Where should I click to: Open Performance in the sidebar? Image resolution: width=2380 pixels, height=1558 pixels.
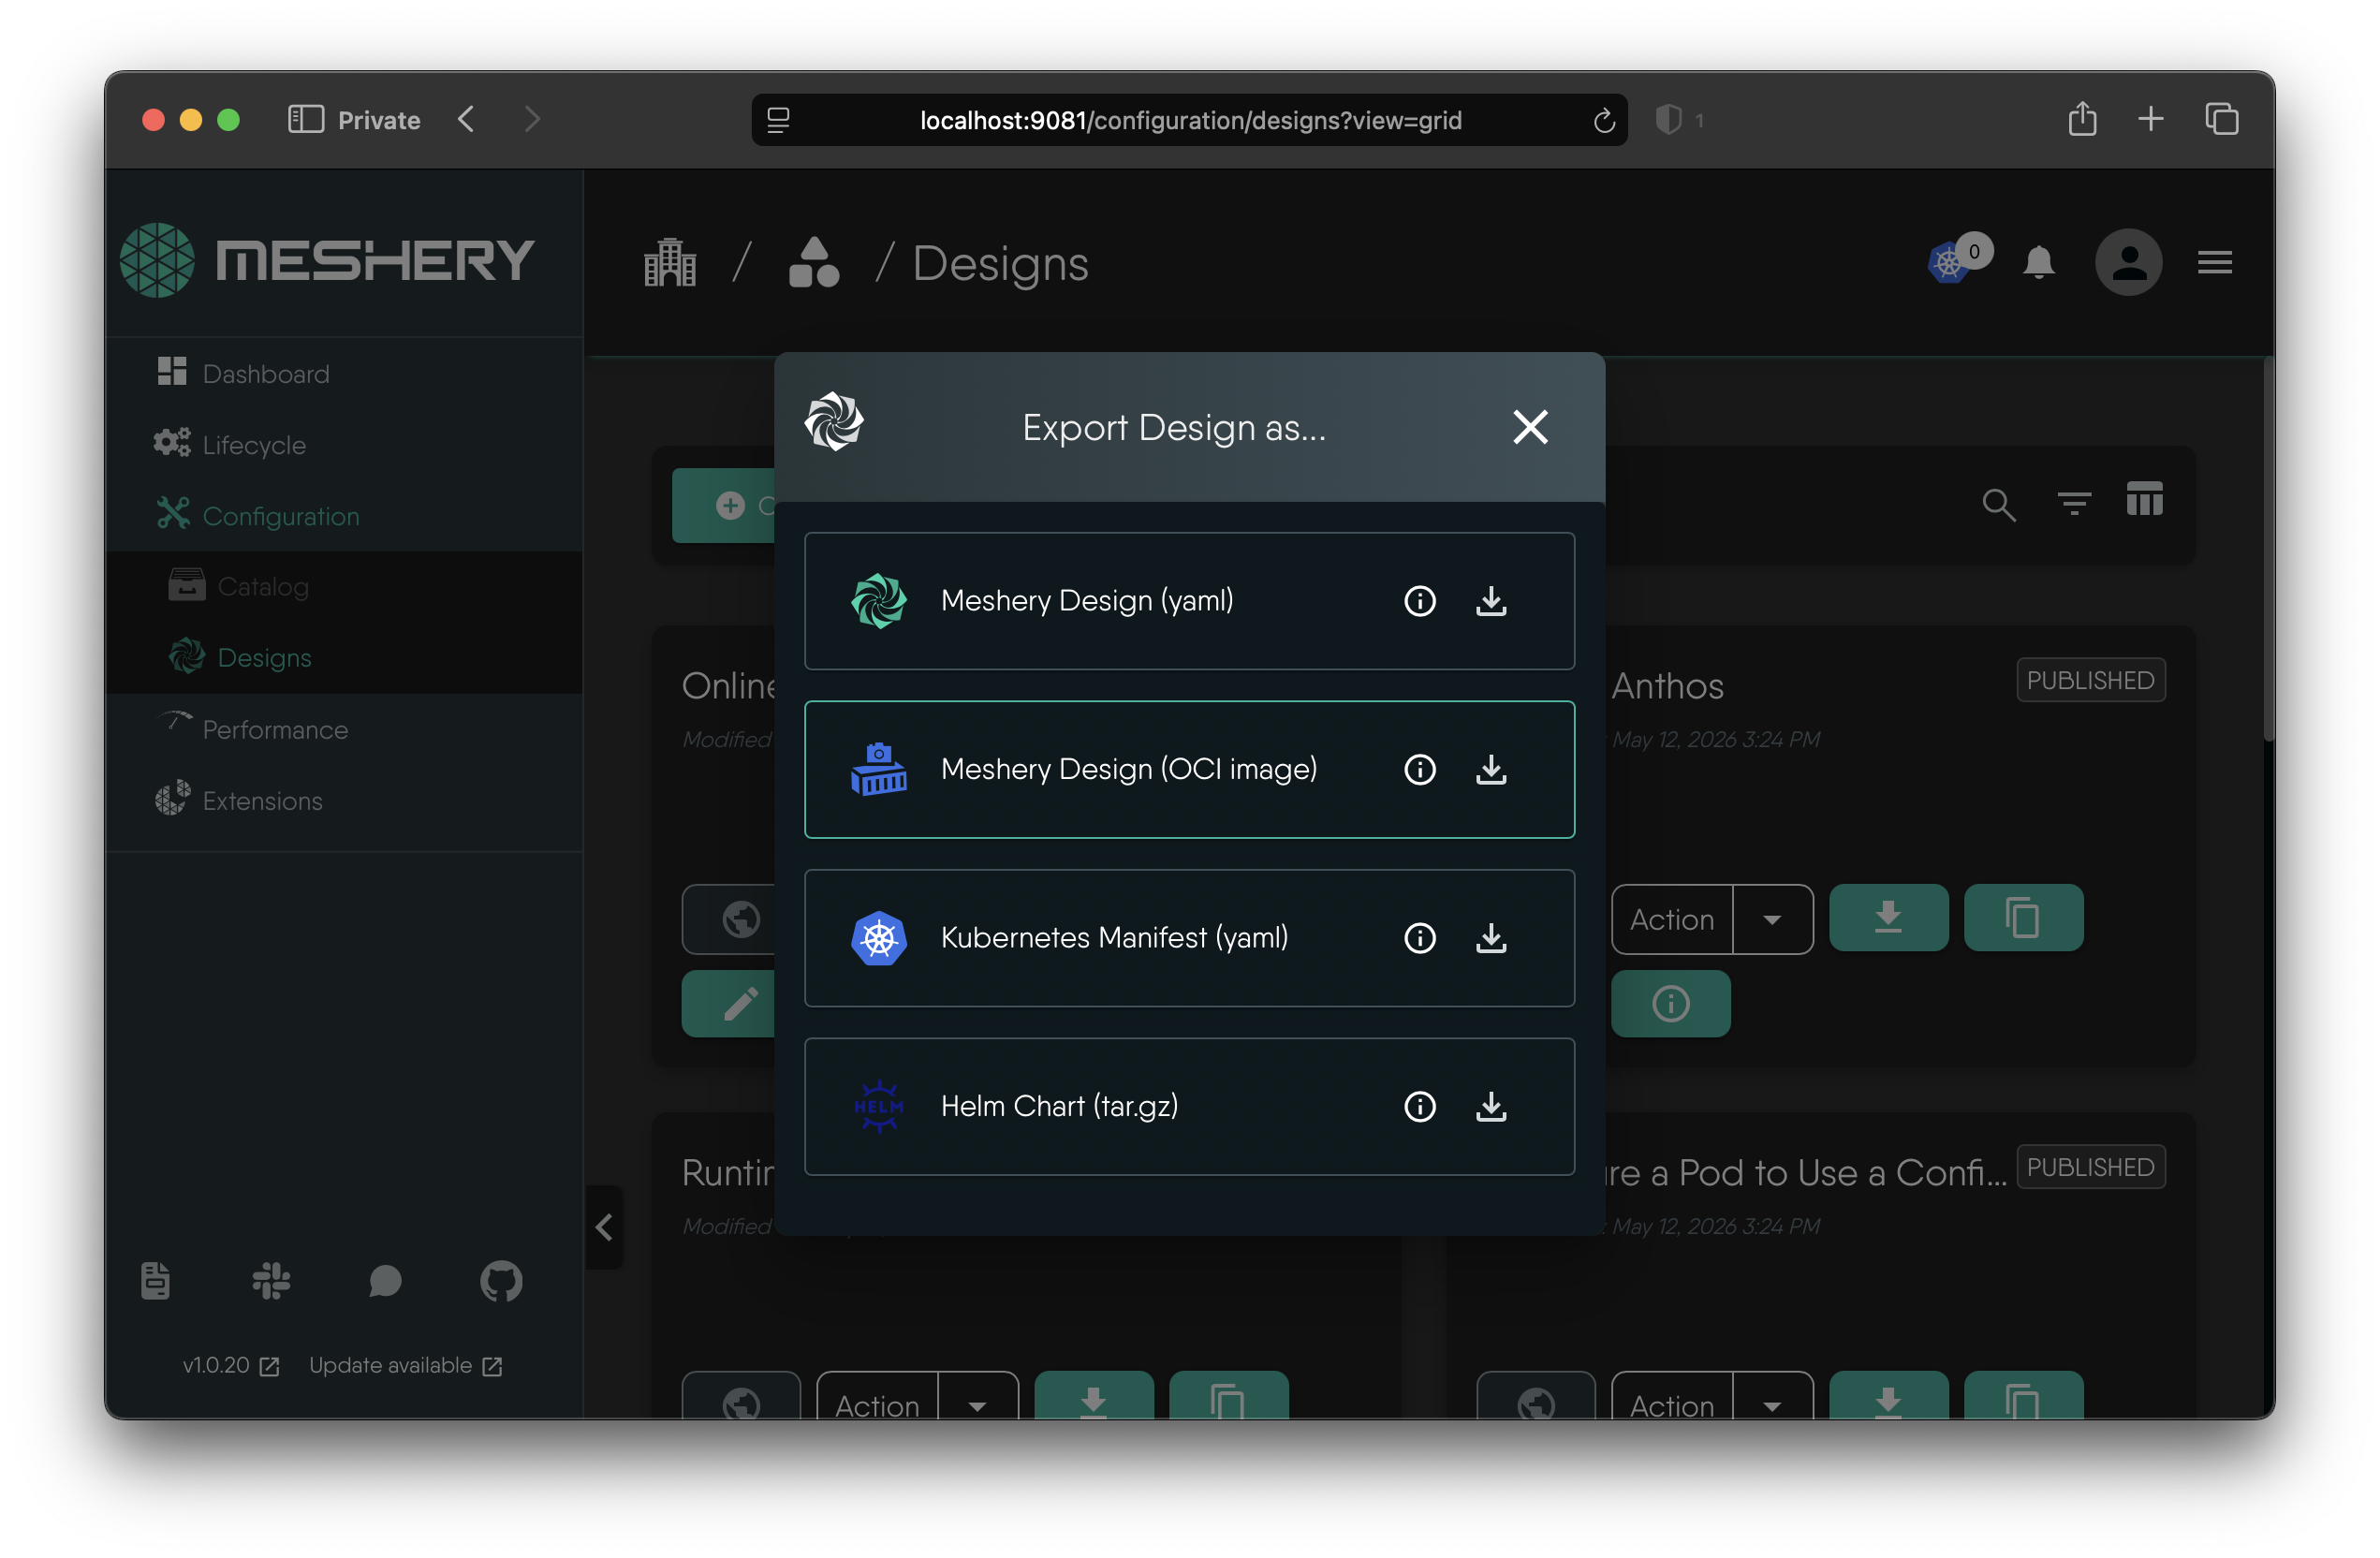click(x=343, y=729)
